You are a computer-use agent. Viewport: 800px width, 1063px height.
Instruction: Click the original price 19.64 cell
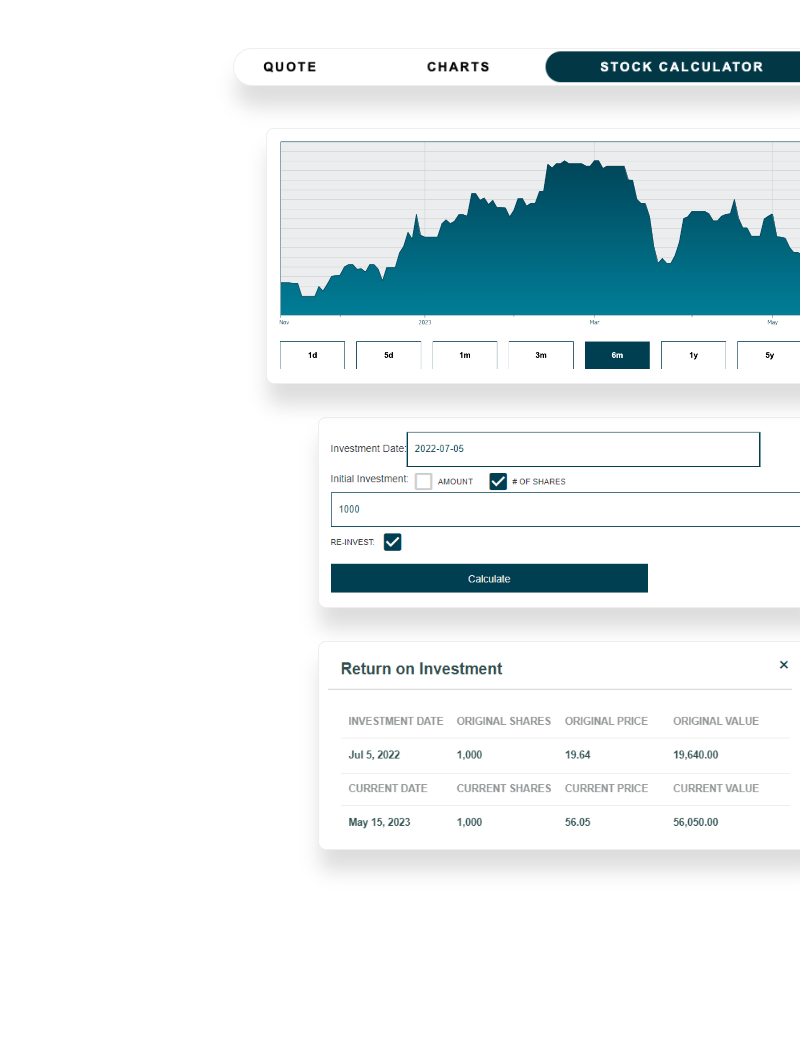[577, 755]
